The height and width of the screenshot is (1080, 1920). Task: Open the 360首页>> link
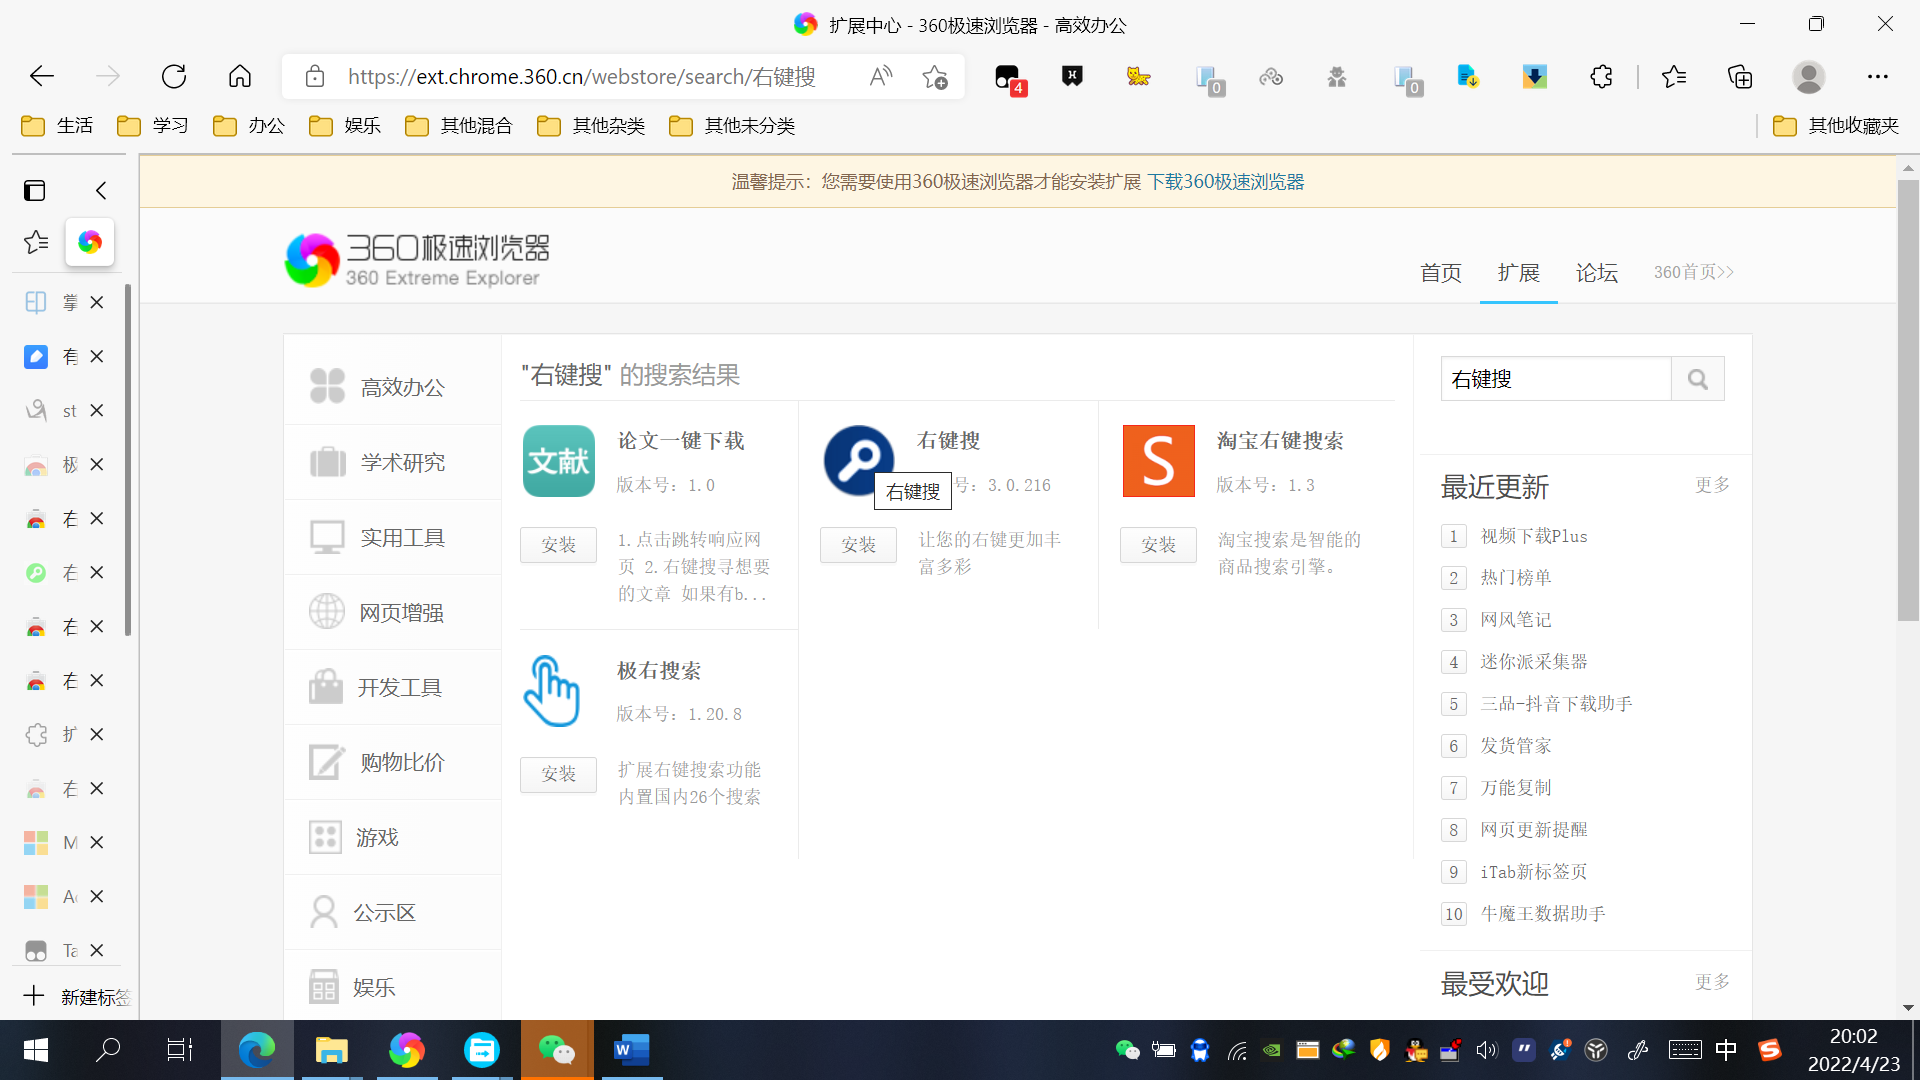1694,273
